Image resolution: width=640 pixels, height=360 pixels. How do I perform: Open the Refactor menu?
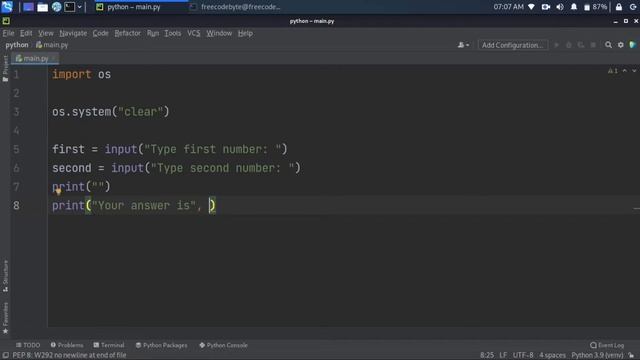click(127, 33)
